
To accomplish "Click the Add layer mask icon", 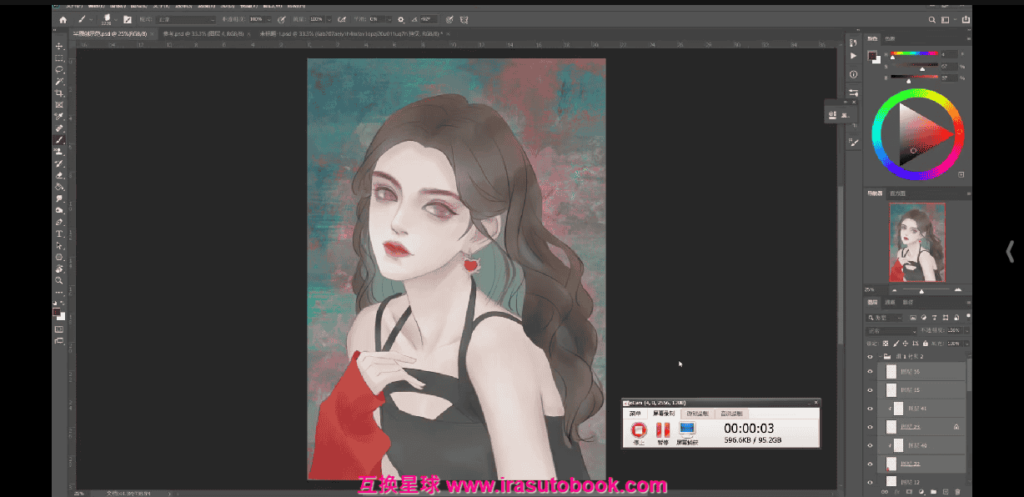I will [x=909, y=491].
